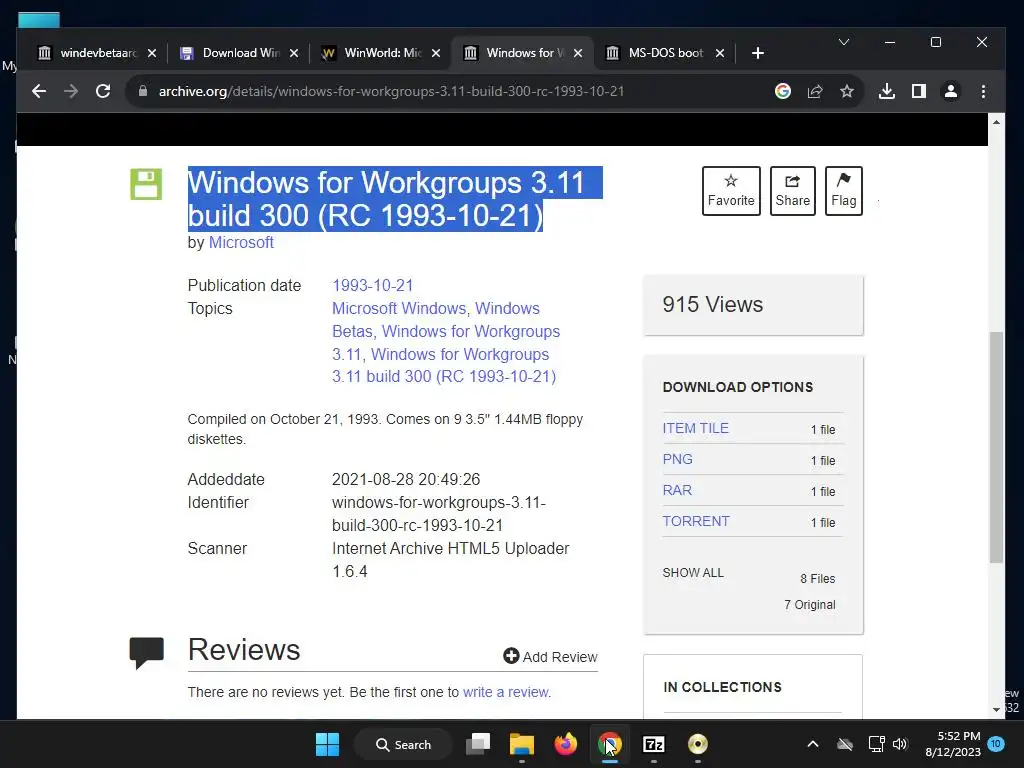
Task: Click the Reviews speech bubble icon
Action: tap(146, 652)
